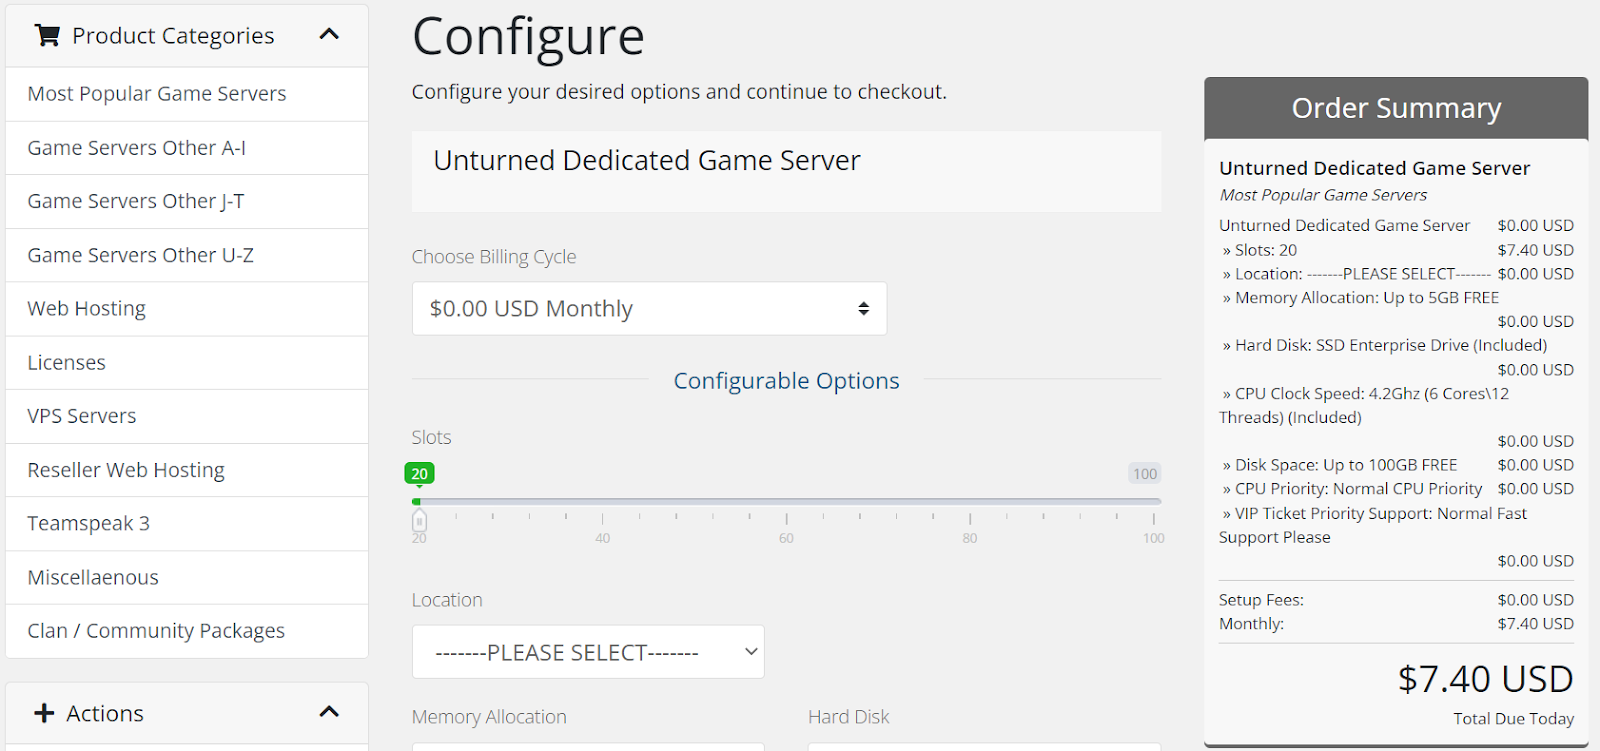Viewport: 1600px width, 751px height.
Task: Click the Order Summary header
Action: (x=1396, y=108)
